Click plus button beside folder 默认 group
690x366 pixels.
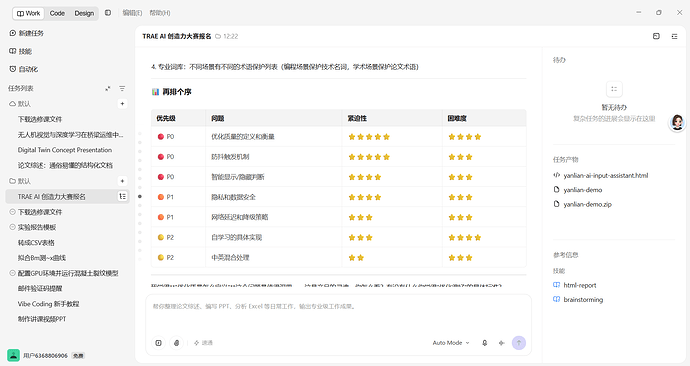point(122,181)
